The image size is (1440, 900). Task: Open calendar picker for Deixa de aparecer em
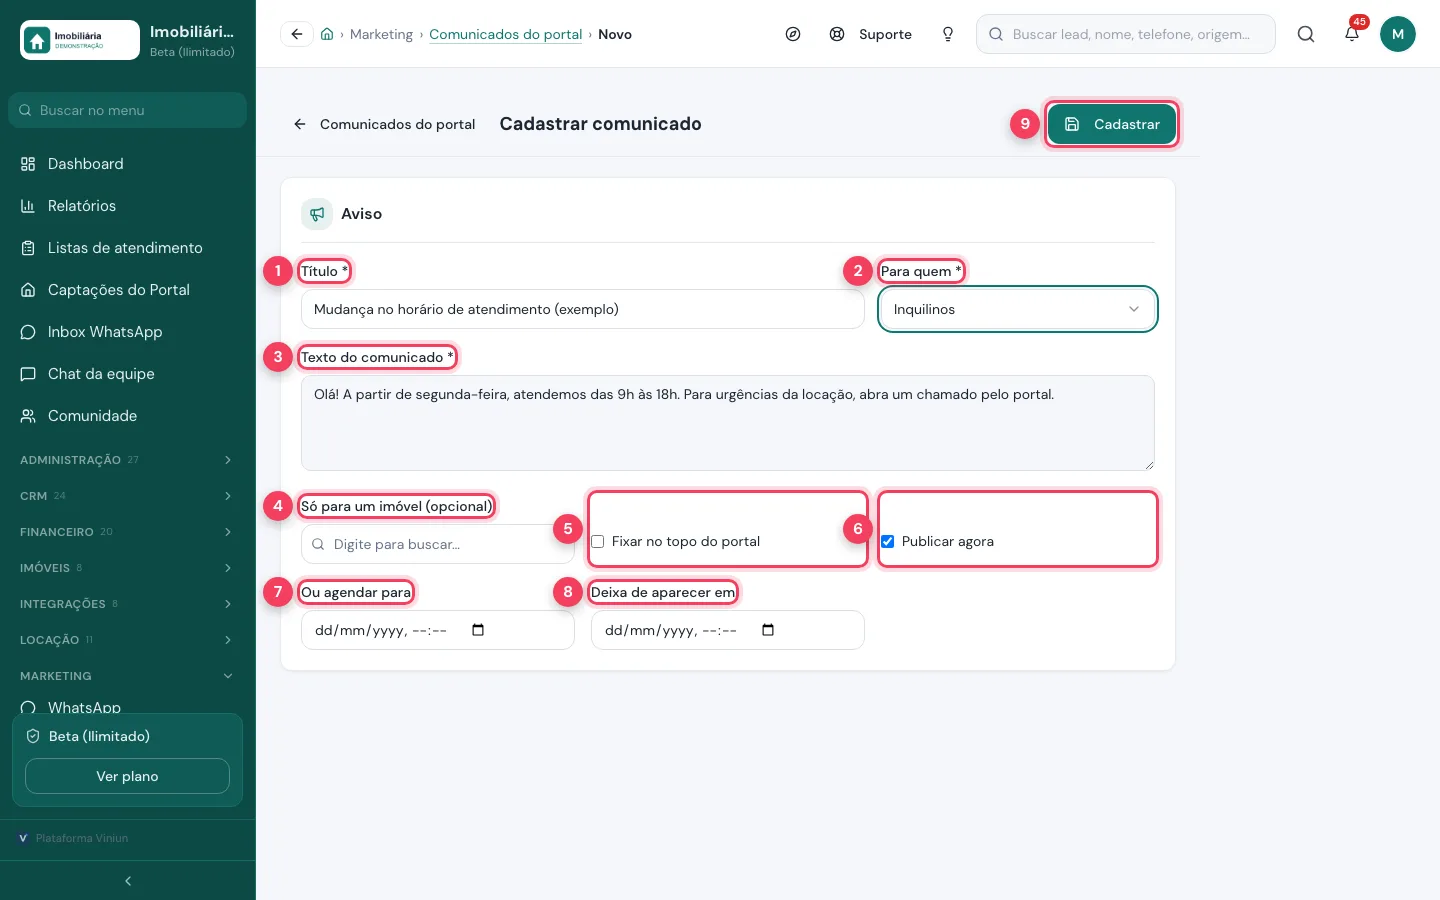point(768,630)
